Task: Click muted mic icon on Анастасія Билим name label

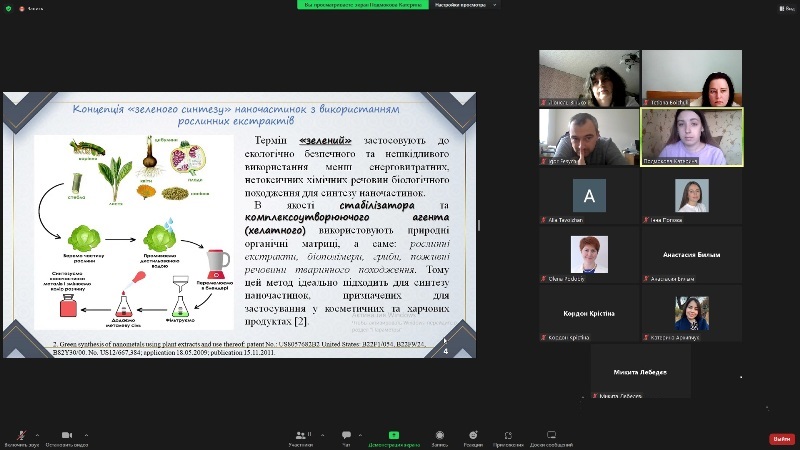Action: (646, 279)
